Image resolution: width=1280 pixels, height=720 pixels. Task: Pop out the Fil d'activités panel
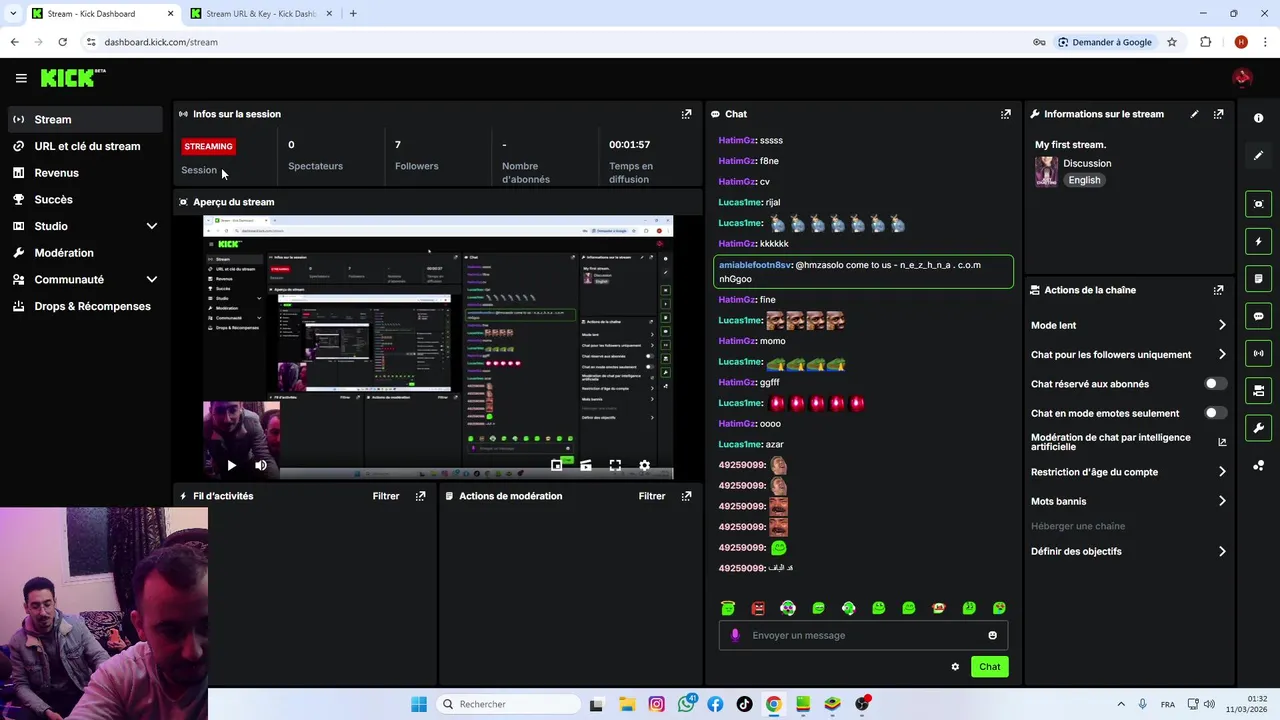(x=420, y=496)
